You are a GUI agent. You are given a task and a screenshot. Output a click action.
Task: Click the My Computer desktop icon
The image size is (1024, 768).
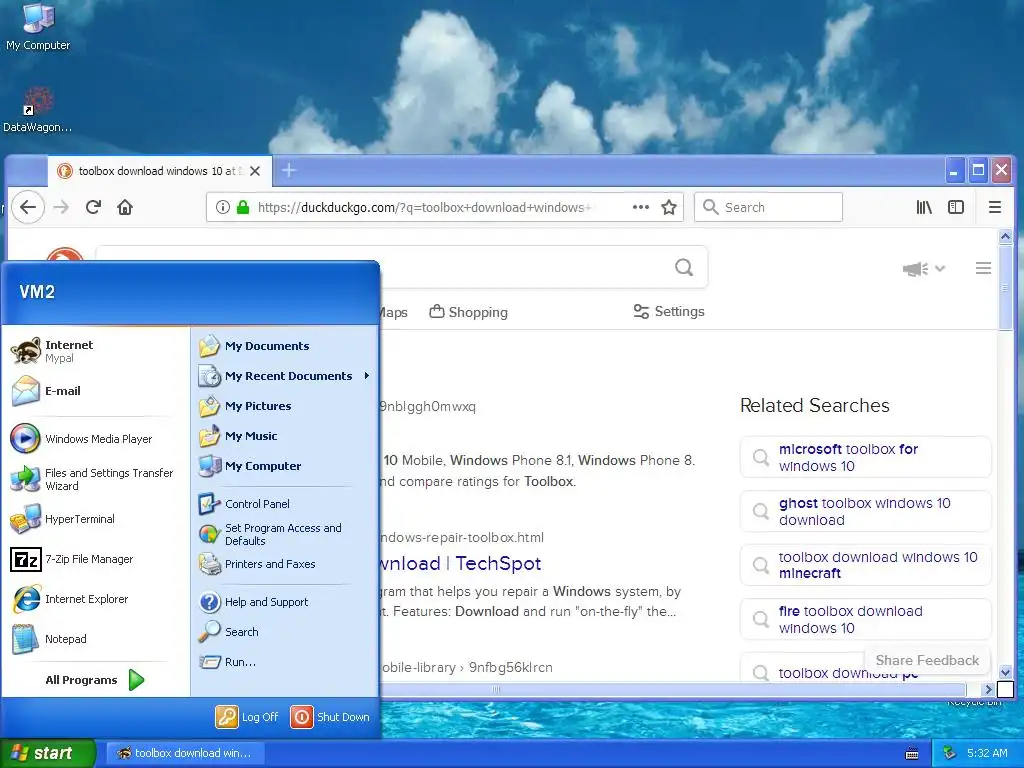click(38, 27)
